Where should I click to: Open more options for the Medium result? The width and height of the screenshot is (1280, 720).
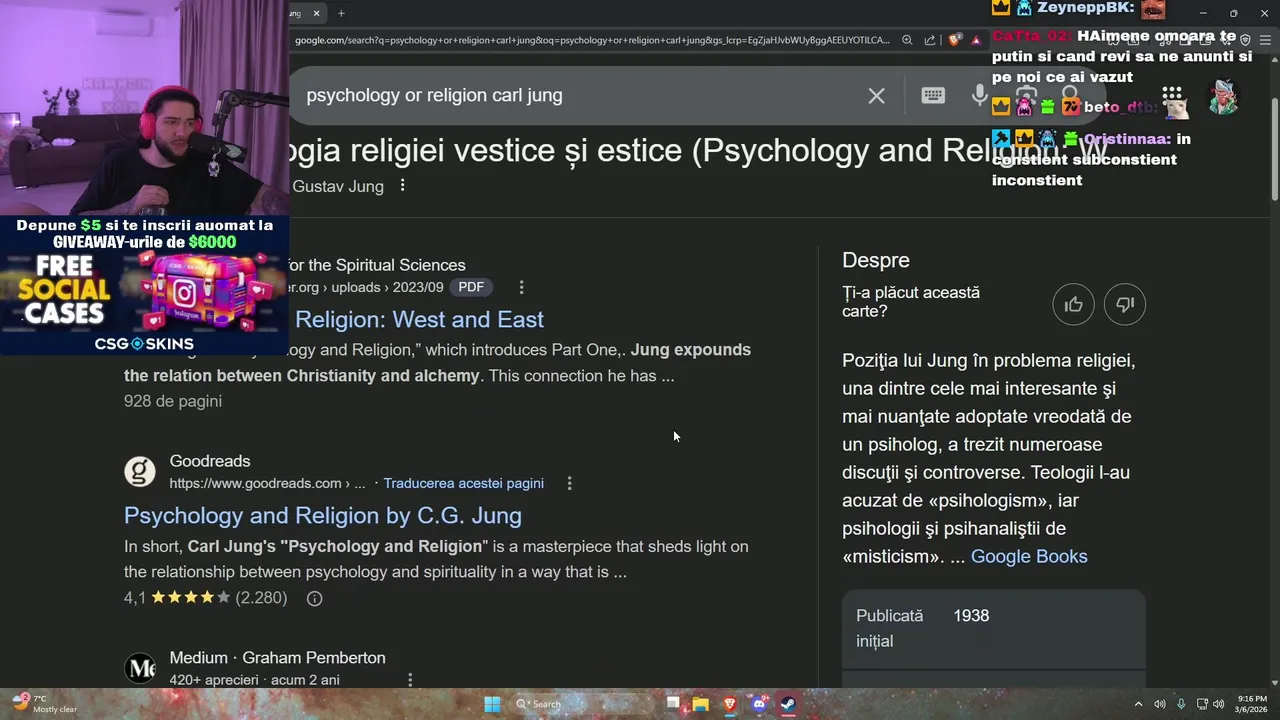409,680
